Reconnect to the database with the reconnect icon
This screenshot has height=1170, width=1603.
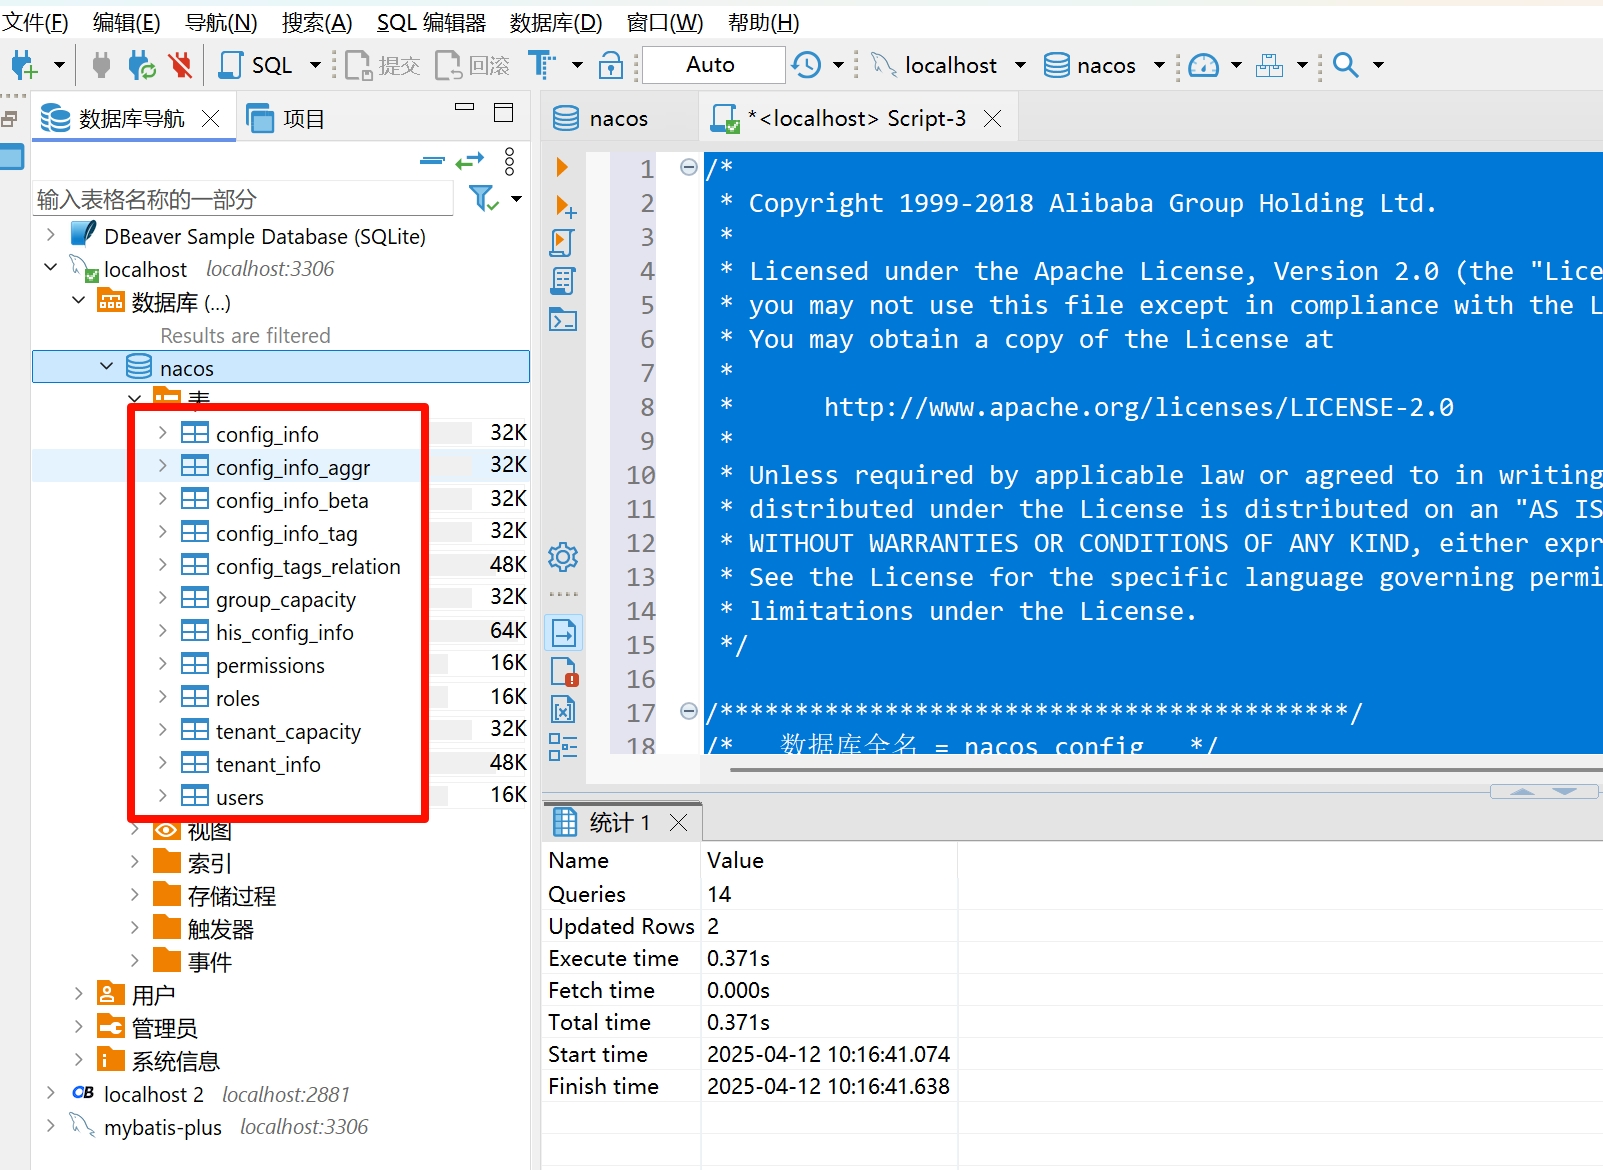[x=140, y=64]
